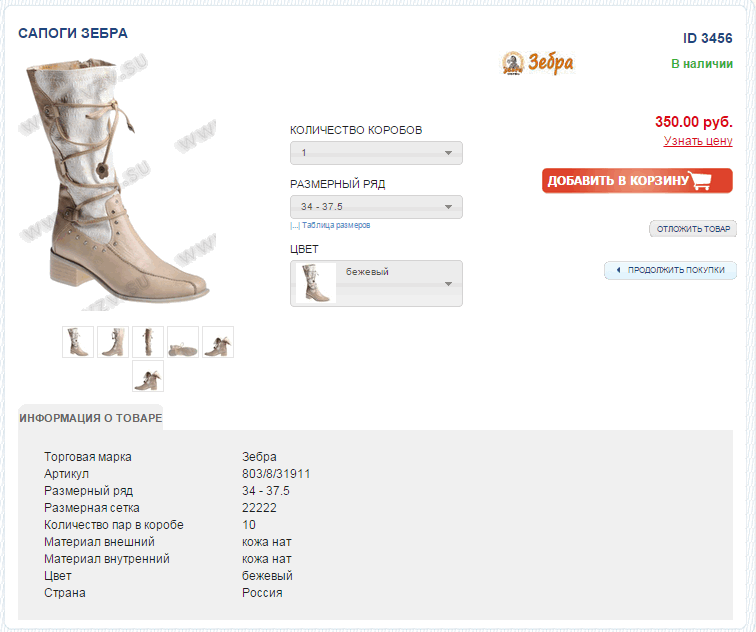Click the large beige boot product image
756x632 pixels.
[x=117, y=183]
